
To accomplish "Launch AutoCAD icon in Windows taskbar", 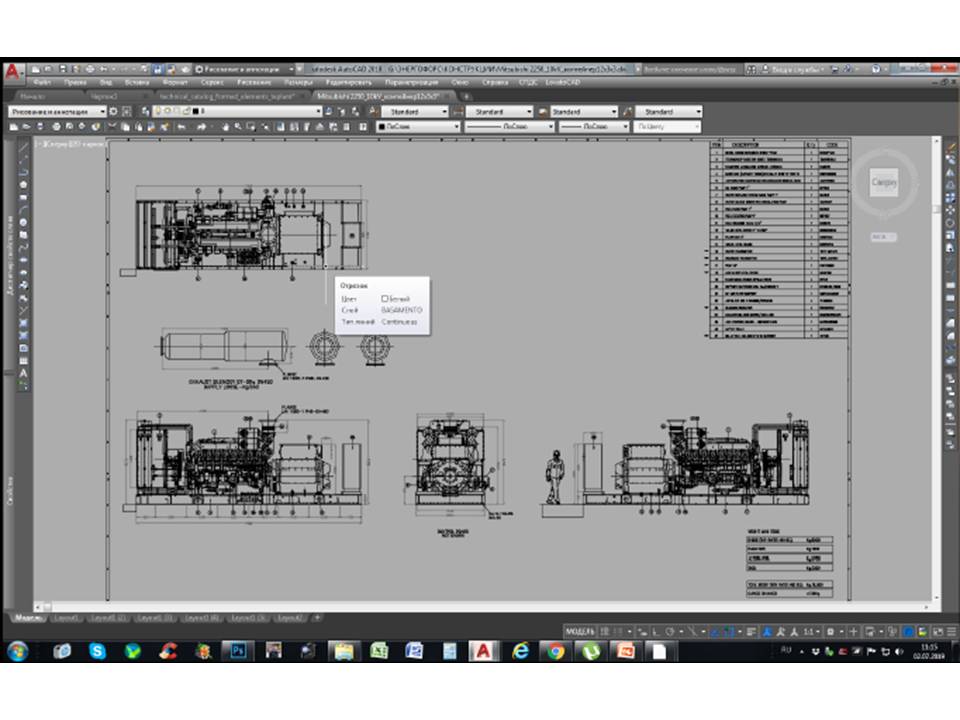I will coord(483,651).
